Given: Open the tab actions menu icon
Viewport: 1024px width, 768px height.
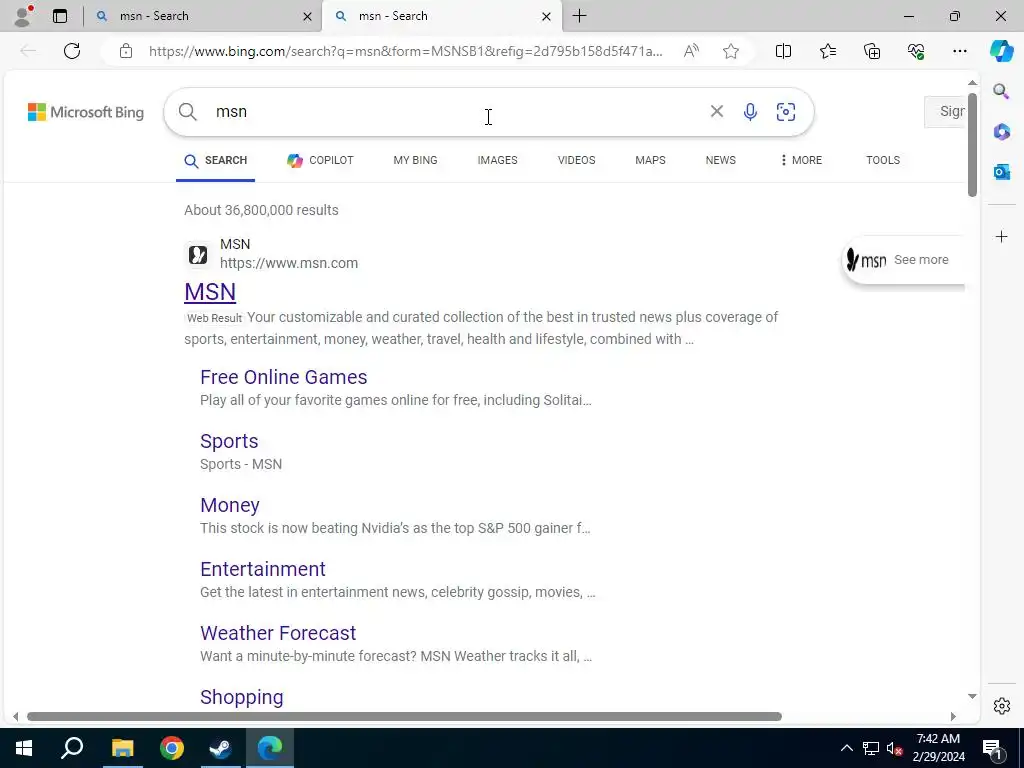Looking at the screenshot, I should (60, 16).
